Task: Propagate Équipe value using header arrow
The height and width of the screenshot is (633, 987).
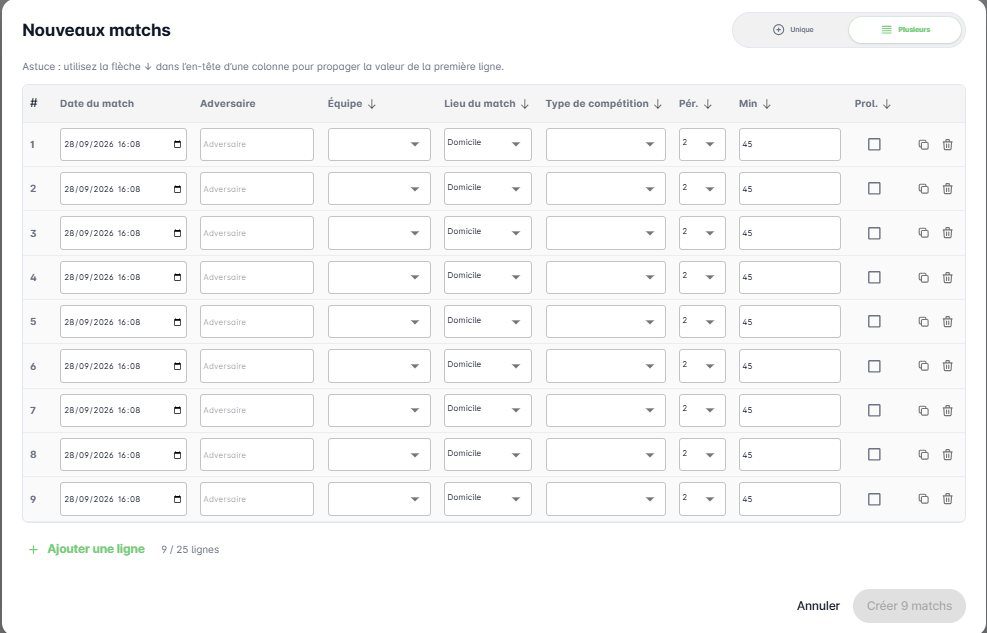Action: pyautogui.click(x=372, y=104)
